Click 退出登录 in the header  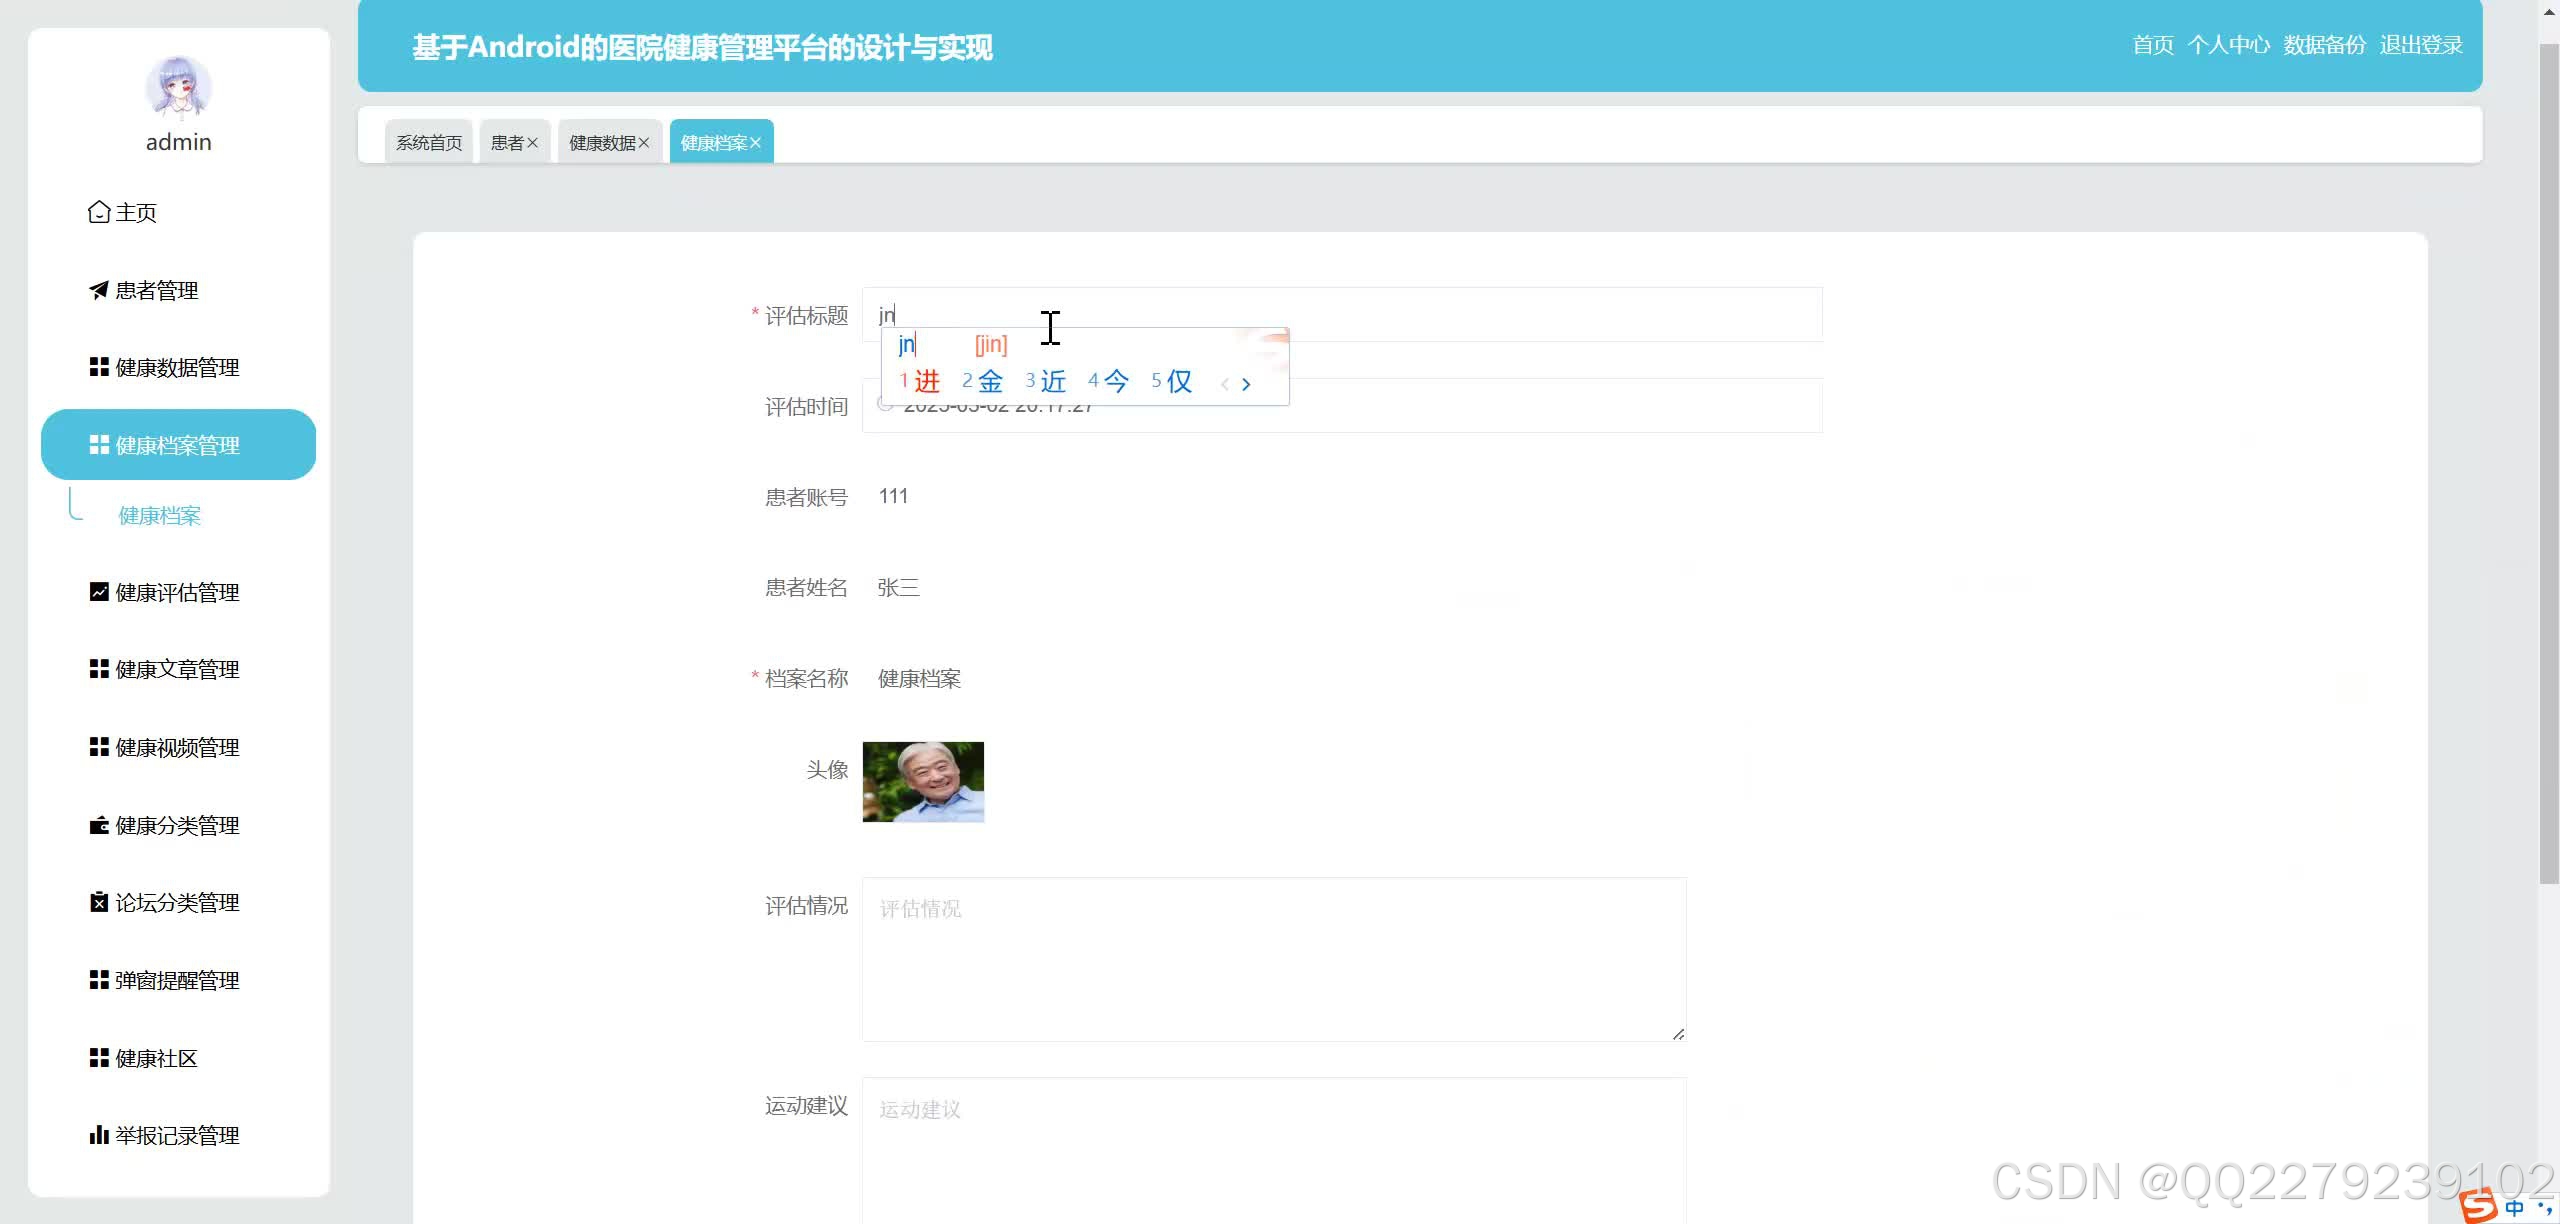point(2421,45)
